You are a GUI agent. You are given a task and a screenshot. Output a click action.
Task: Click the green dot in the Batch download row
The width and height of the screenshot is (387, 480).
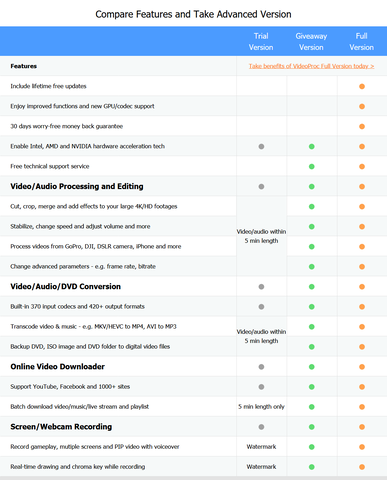[x=312, y=407]
